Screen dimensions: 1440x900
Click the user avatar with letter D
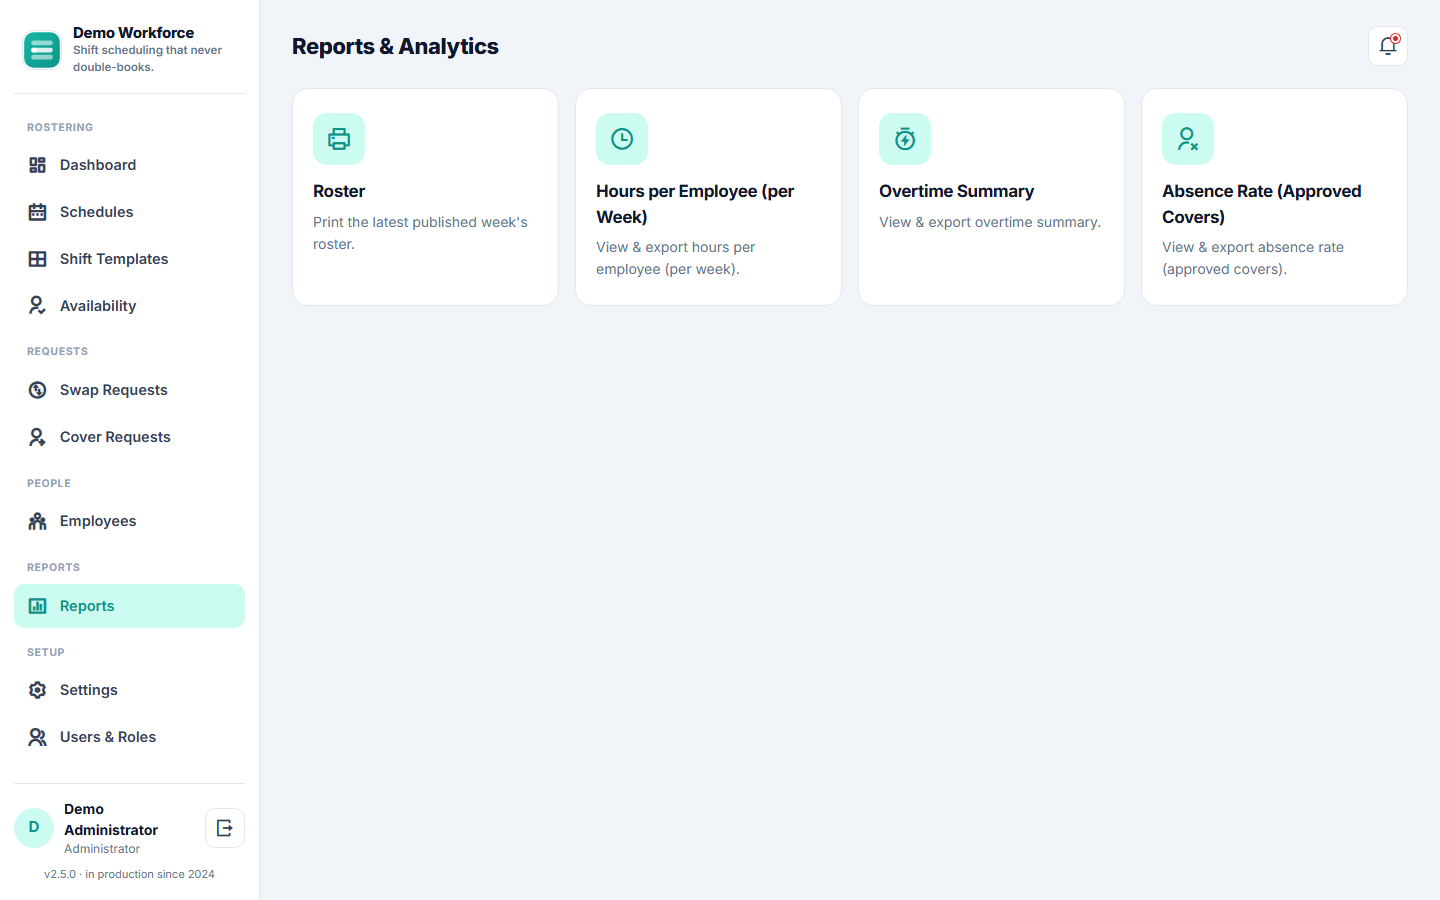[34, 828]
